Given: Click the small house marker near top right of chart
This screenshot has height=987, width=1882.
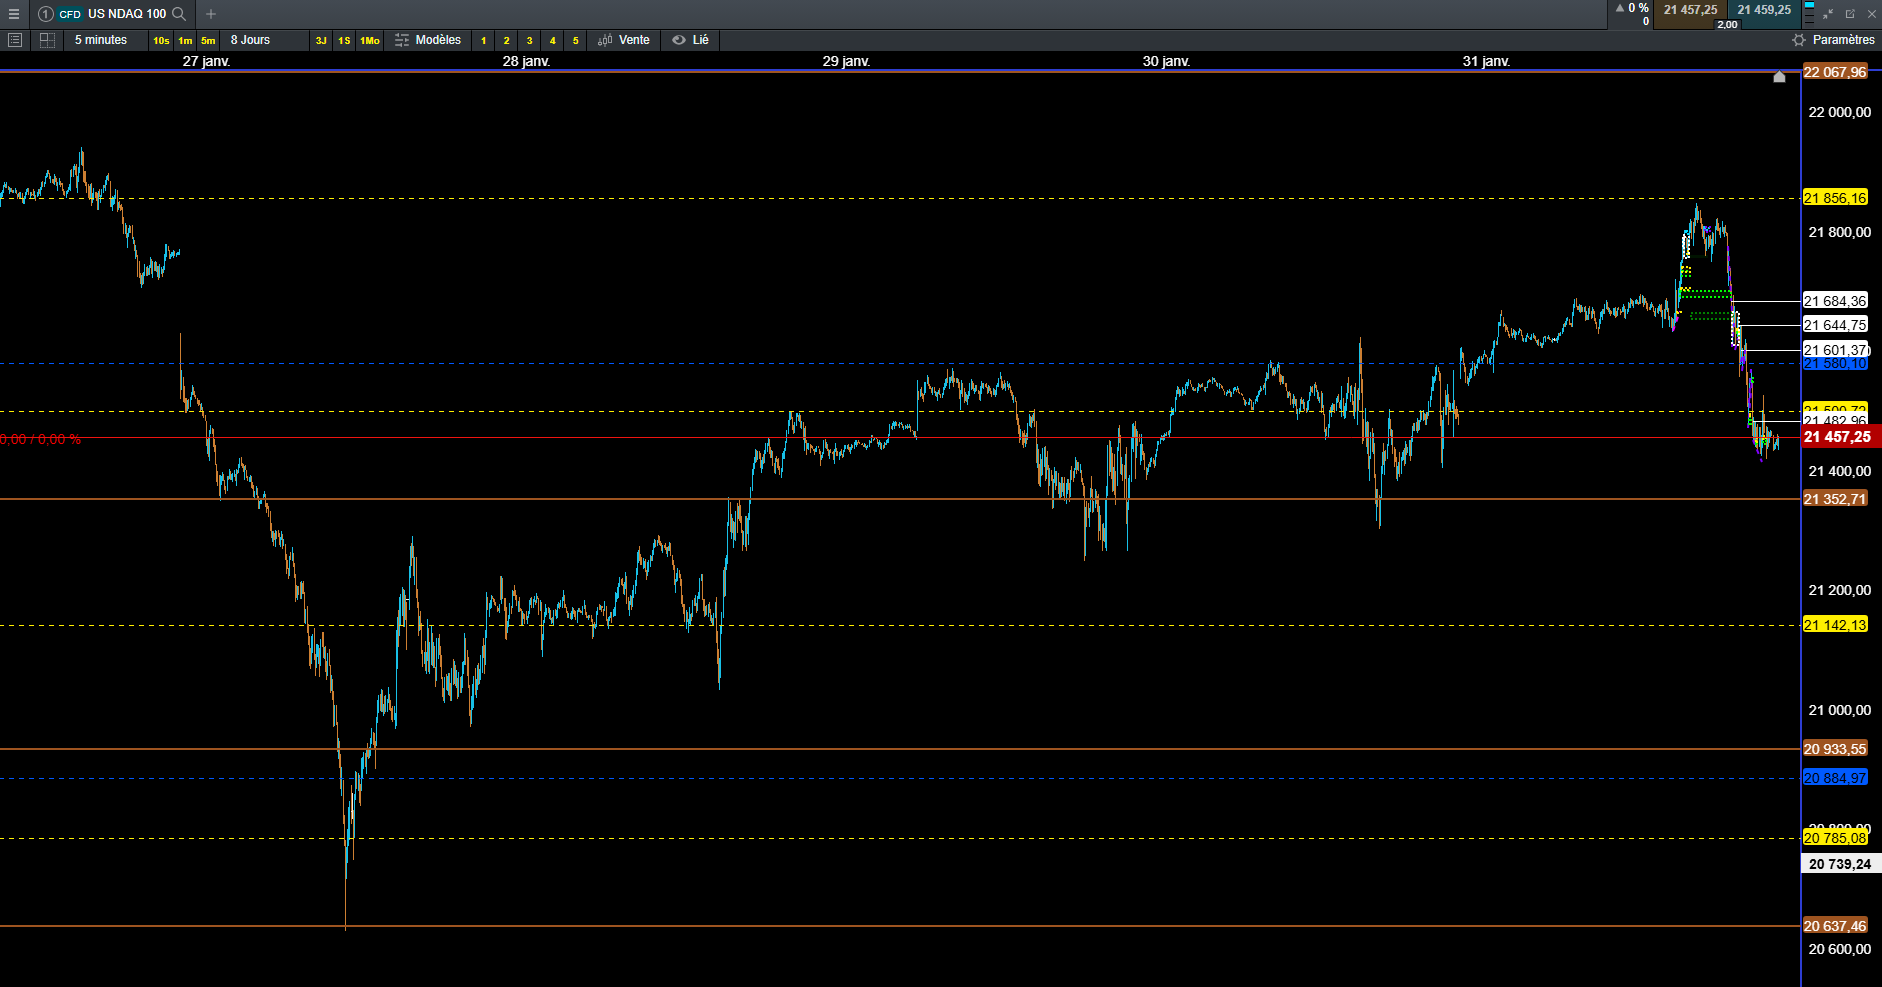Looking at the screenshot, I should tap(1779, 76).
